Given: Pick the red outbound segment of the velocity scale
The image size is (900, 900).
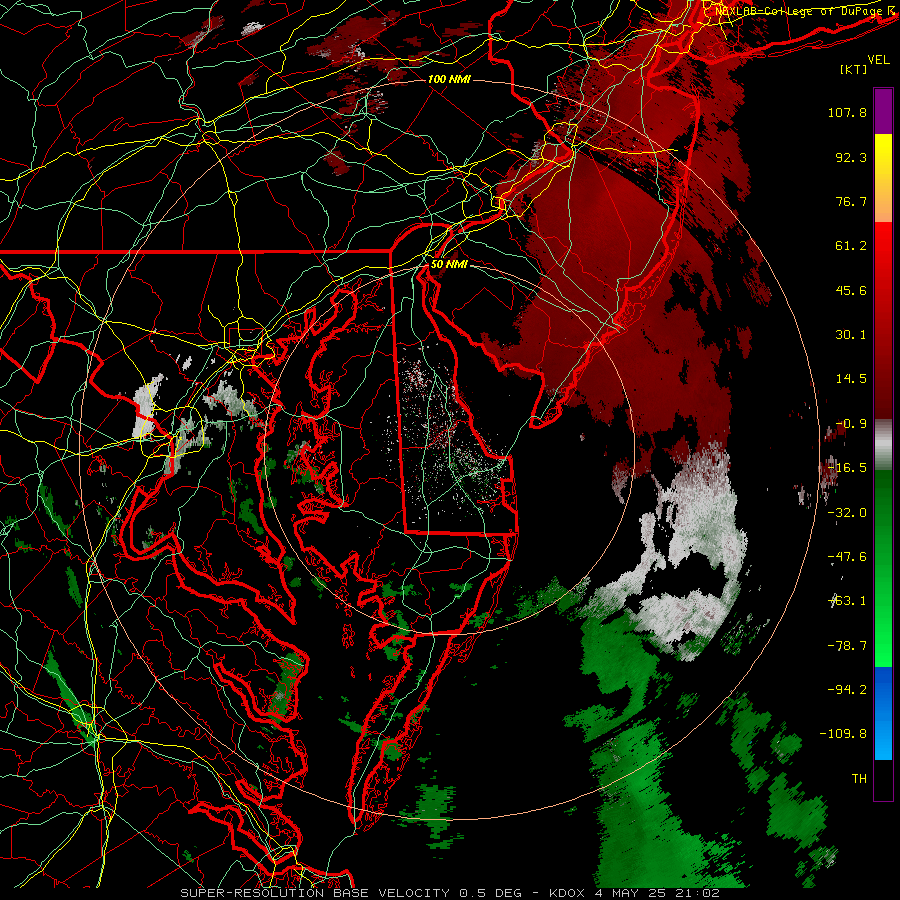Looking at the screenshot, I should [x=883, y=321].
